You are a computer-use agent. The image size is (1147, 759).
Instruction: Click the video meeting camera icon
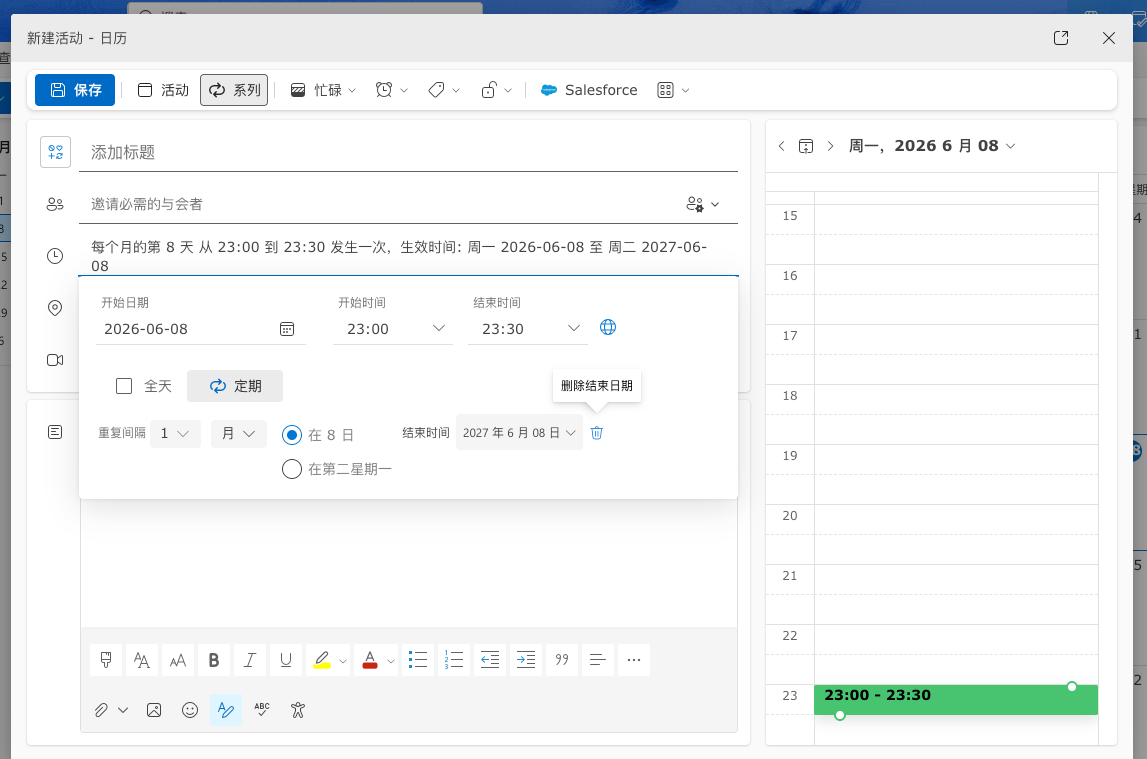coord(55,360)
